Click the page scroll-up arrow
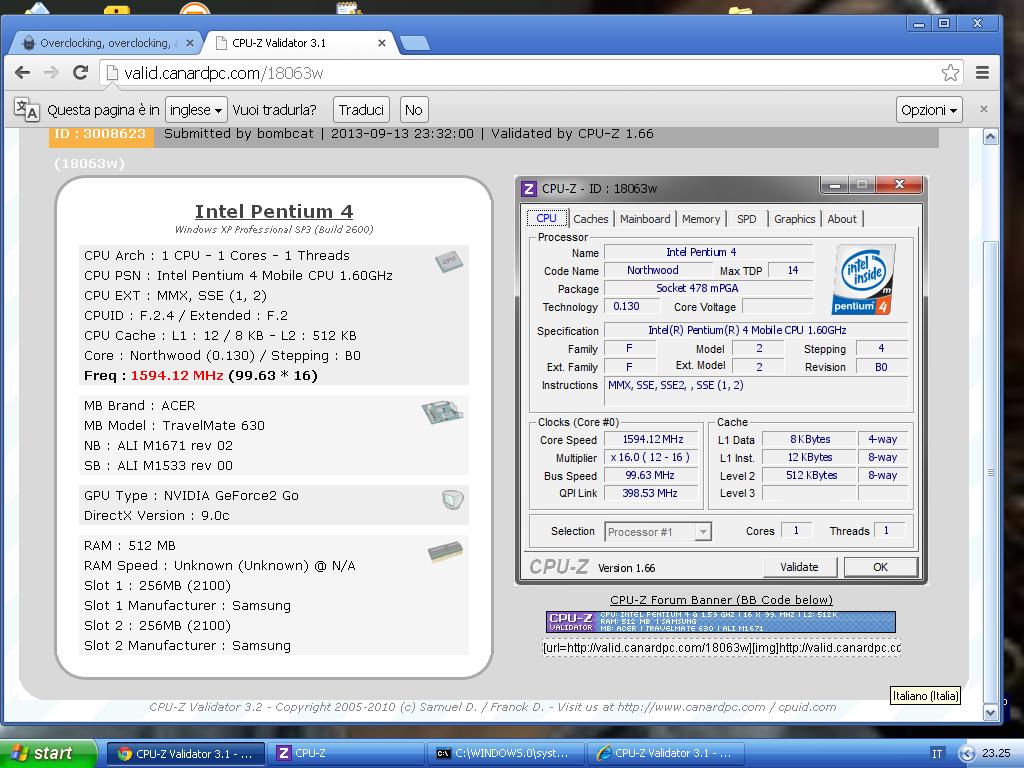Image resolution: width=1024 pixels, height=768 pixels. click(x=991, y=136)
